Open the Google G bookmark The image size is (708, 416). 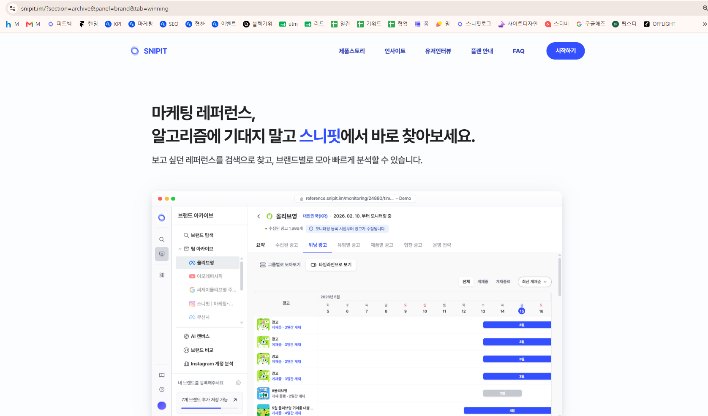[590, 24]
